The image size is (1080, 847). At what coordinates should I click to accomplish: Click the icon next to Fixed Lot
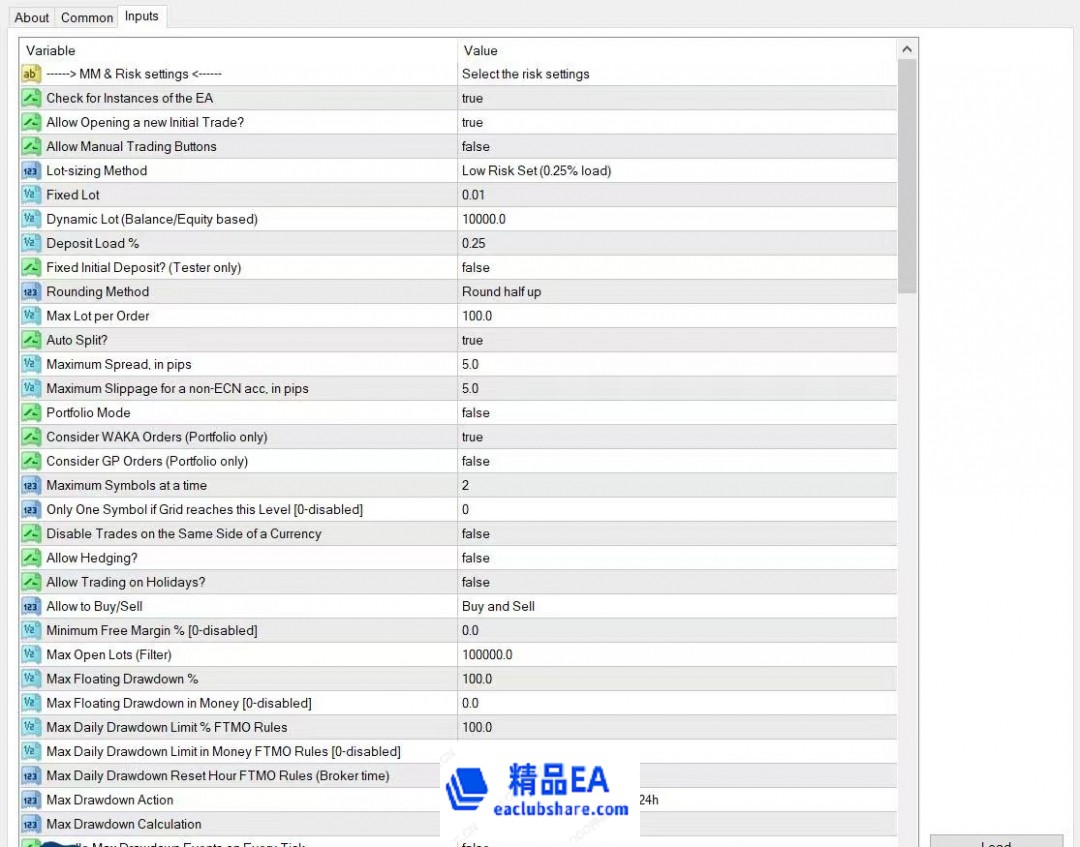pos(31,195)
